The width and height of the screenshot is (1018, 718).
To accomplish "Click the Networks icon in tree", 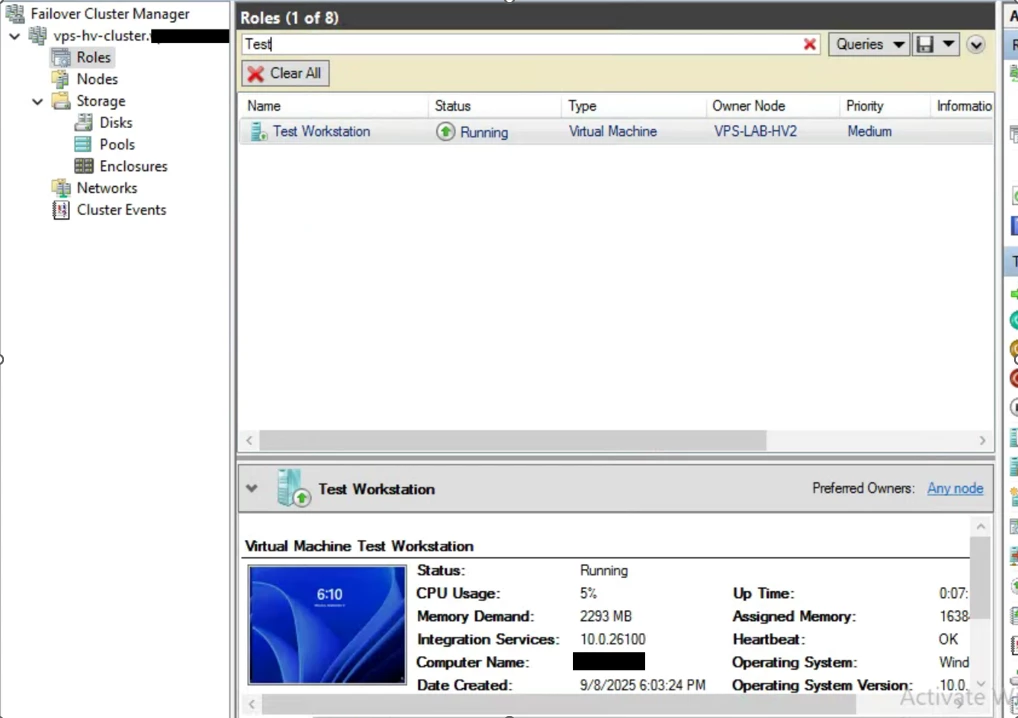I will [61, 188].
